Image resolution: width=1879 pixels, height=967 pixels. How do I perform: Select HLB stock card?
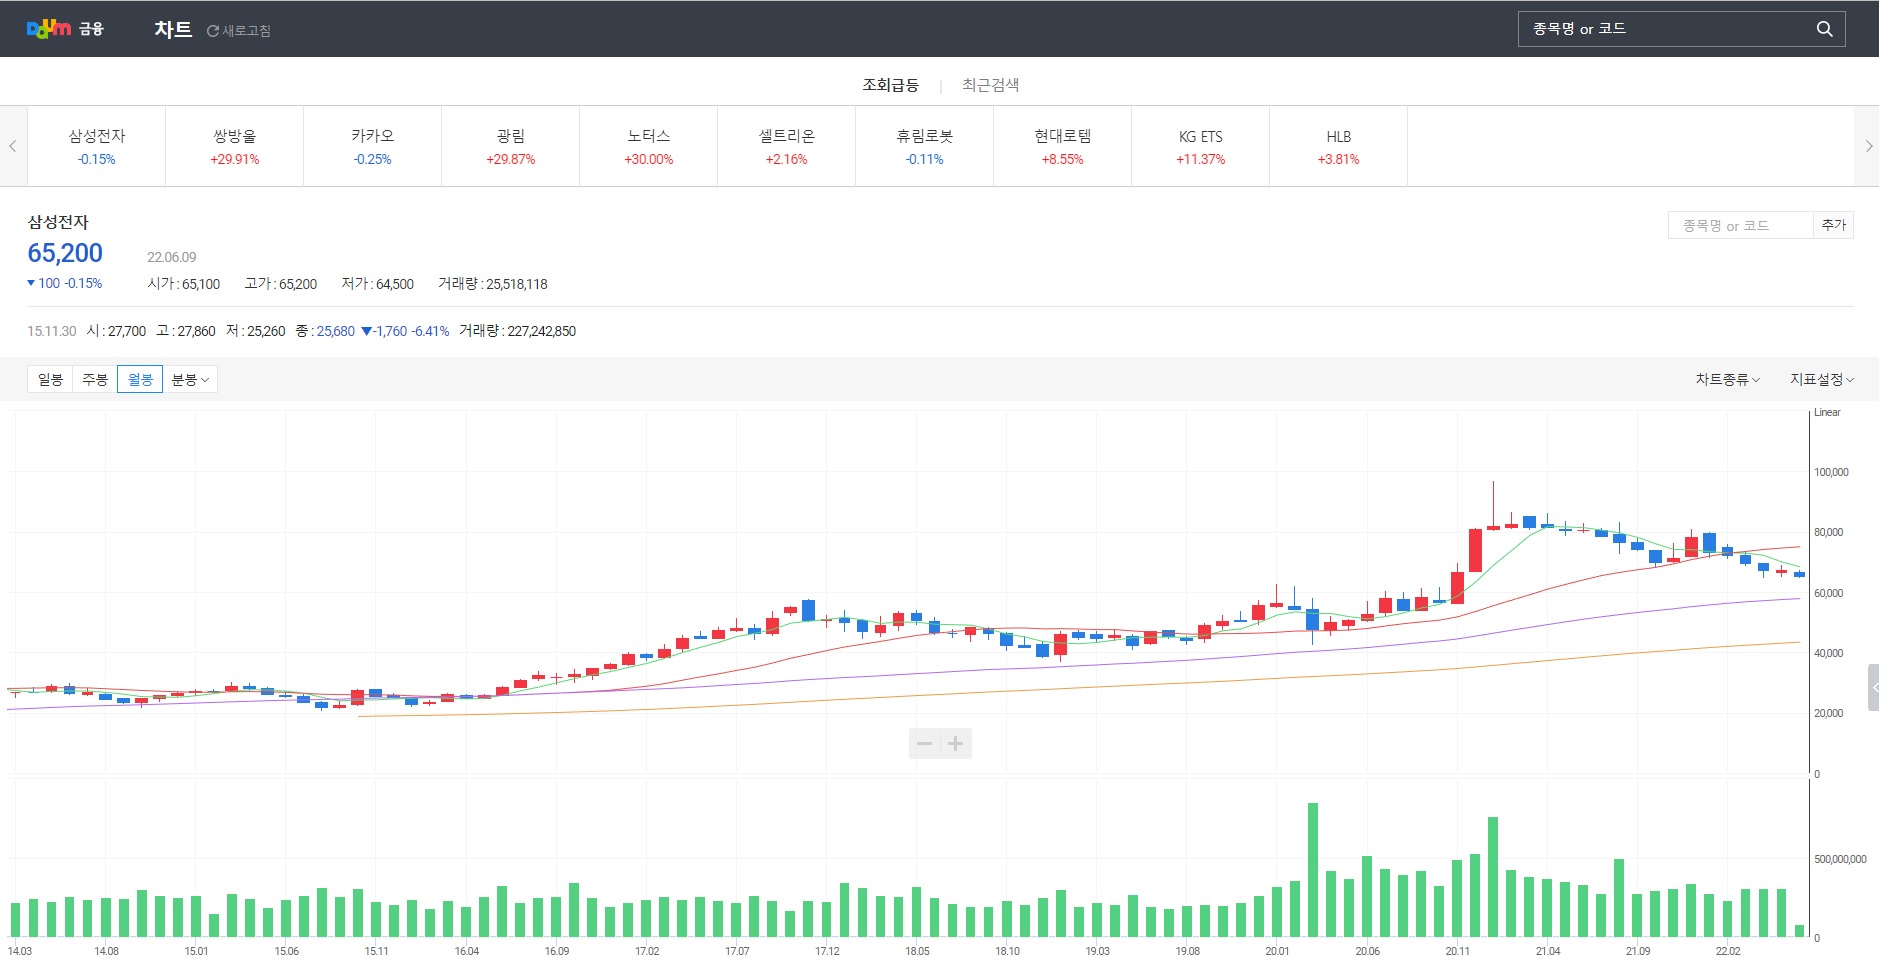[1339, 146]
